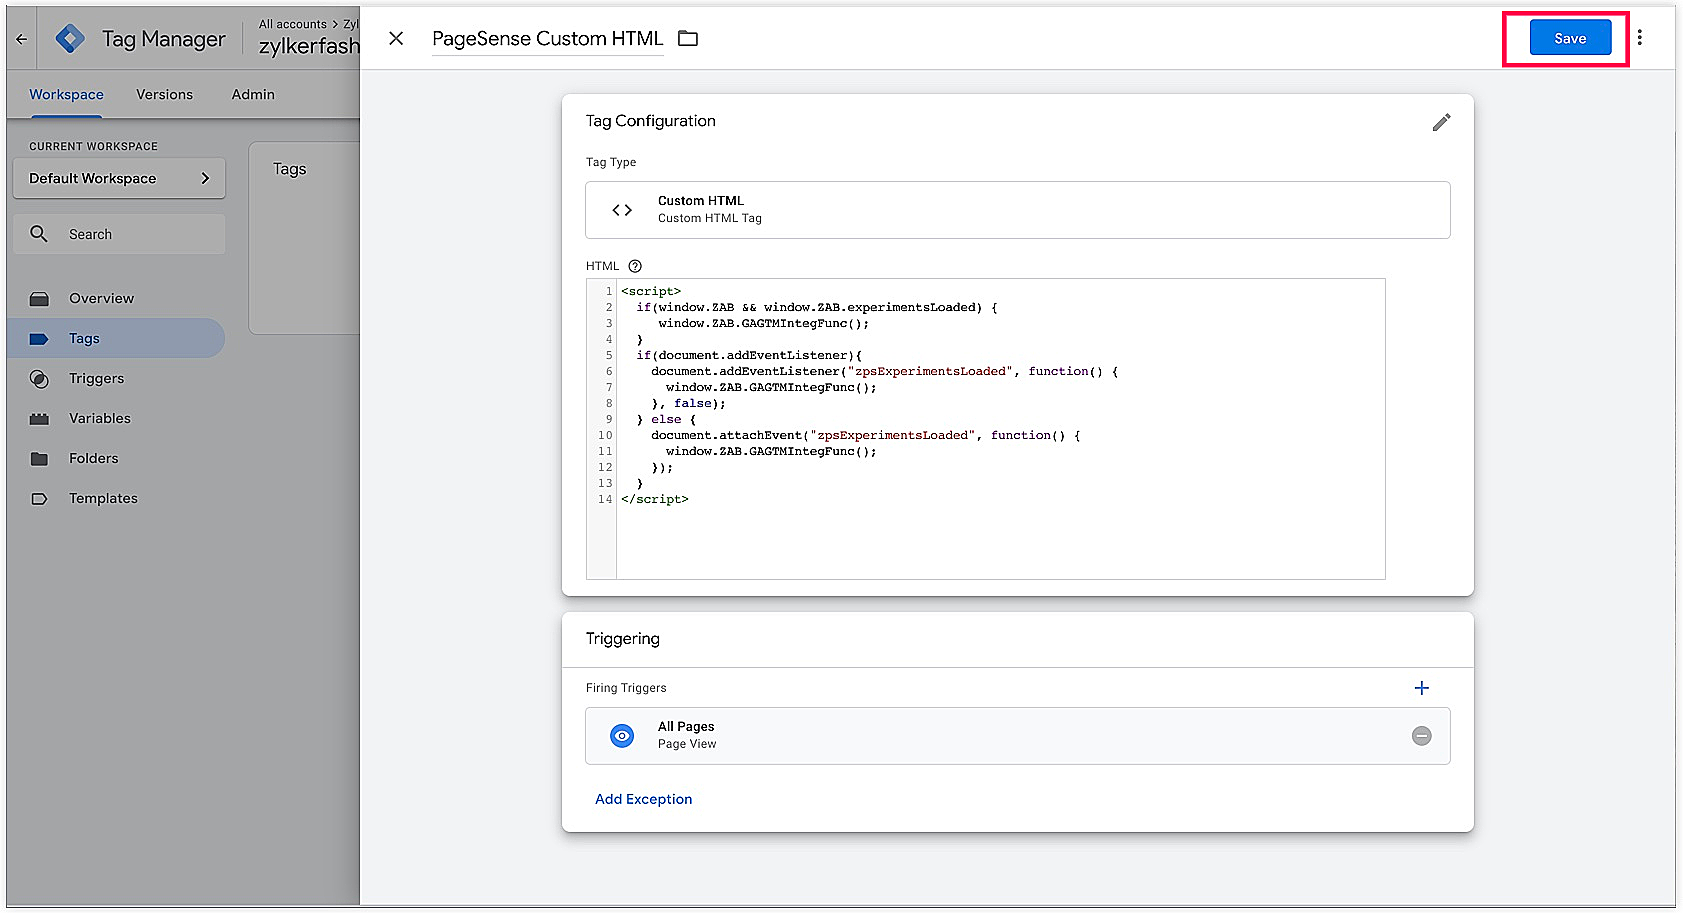Click the pencil edit icon in Tag Configuration
The width and height of the screenshot is (1683, 913).
pyautogui.click(x=1440, y=122)
